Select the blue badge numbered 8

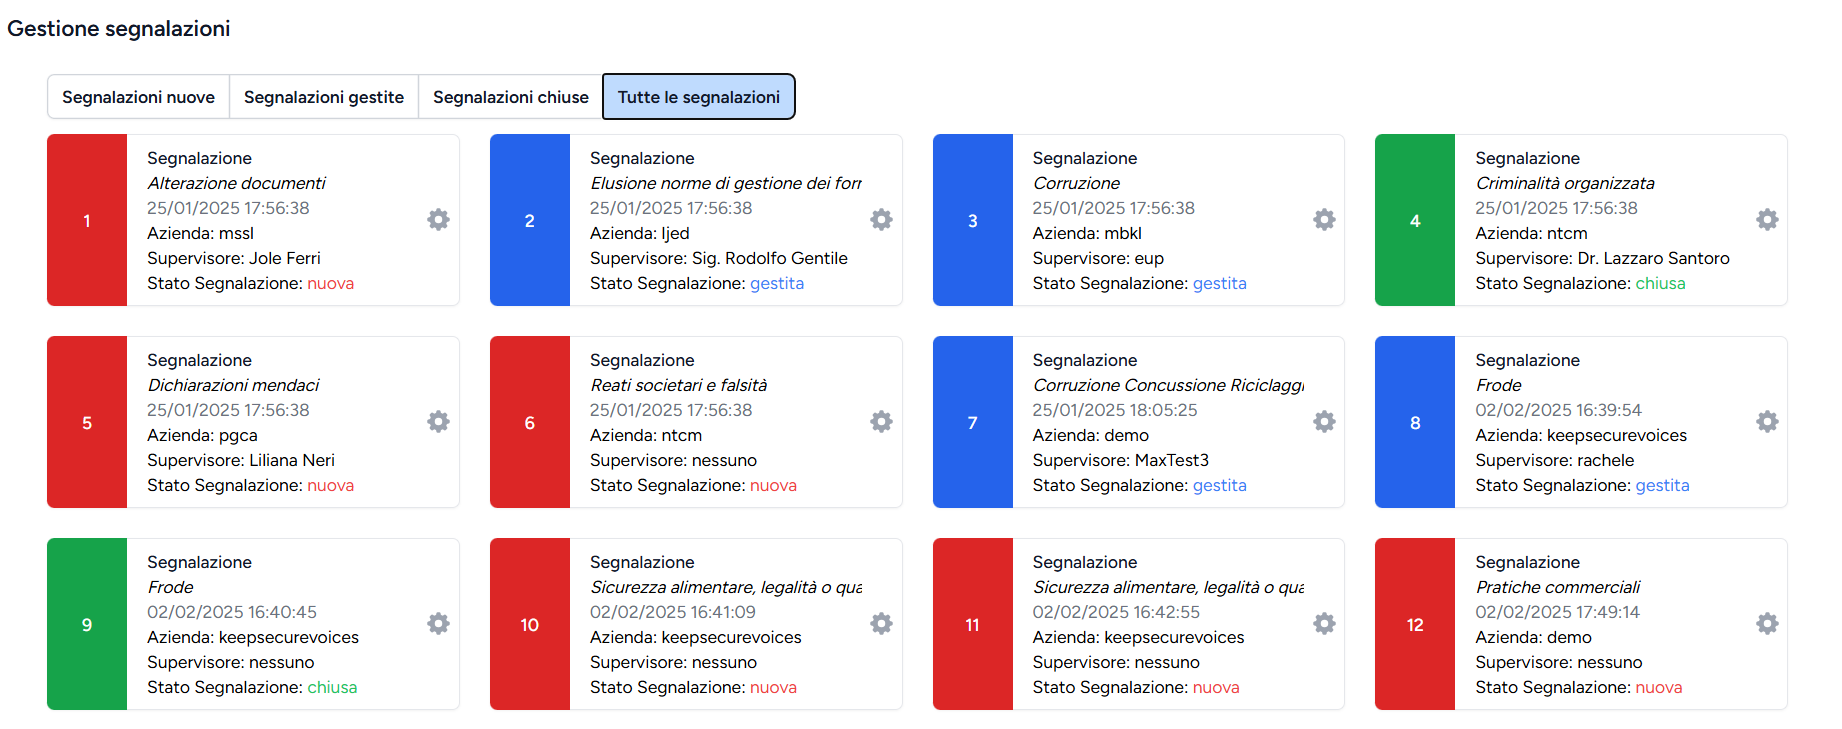[x=1414, y=422]
